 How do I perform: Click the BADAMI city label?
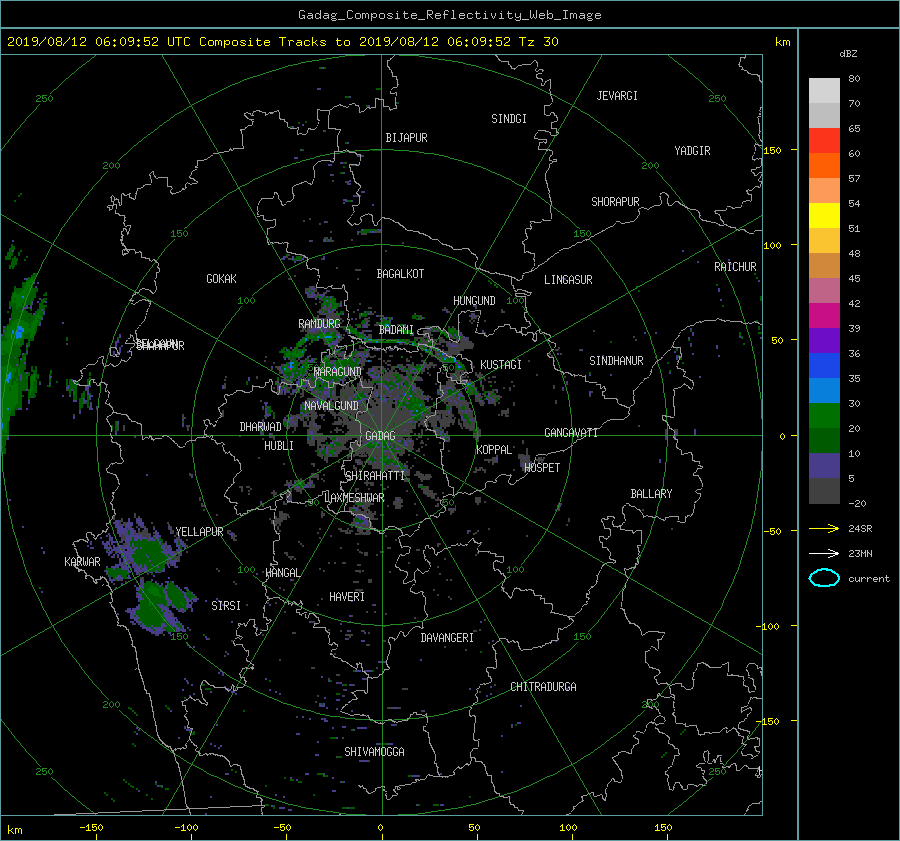coord(396,330)
